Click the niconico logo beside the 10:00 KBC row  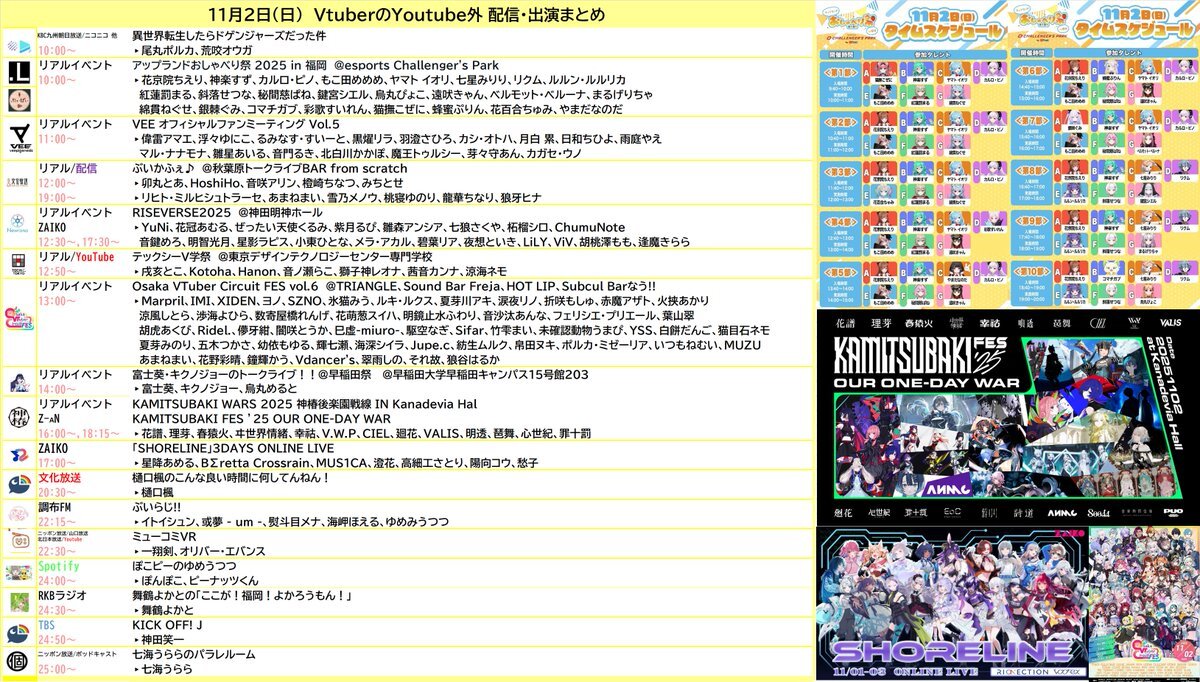pyautogui.click(x=18, y=46)
